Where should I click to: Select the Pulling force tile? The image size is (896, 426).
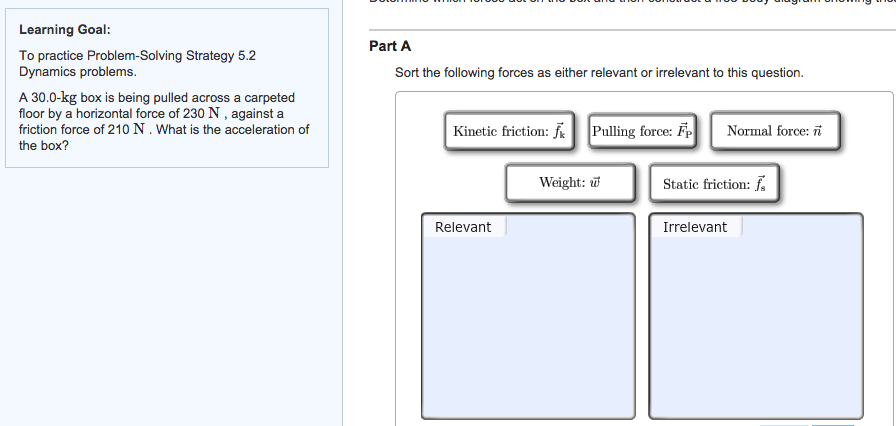(x=642, y=131)
